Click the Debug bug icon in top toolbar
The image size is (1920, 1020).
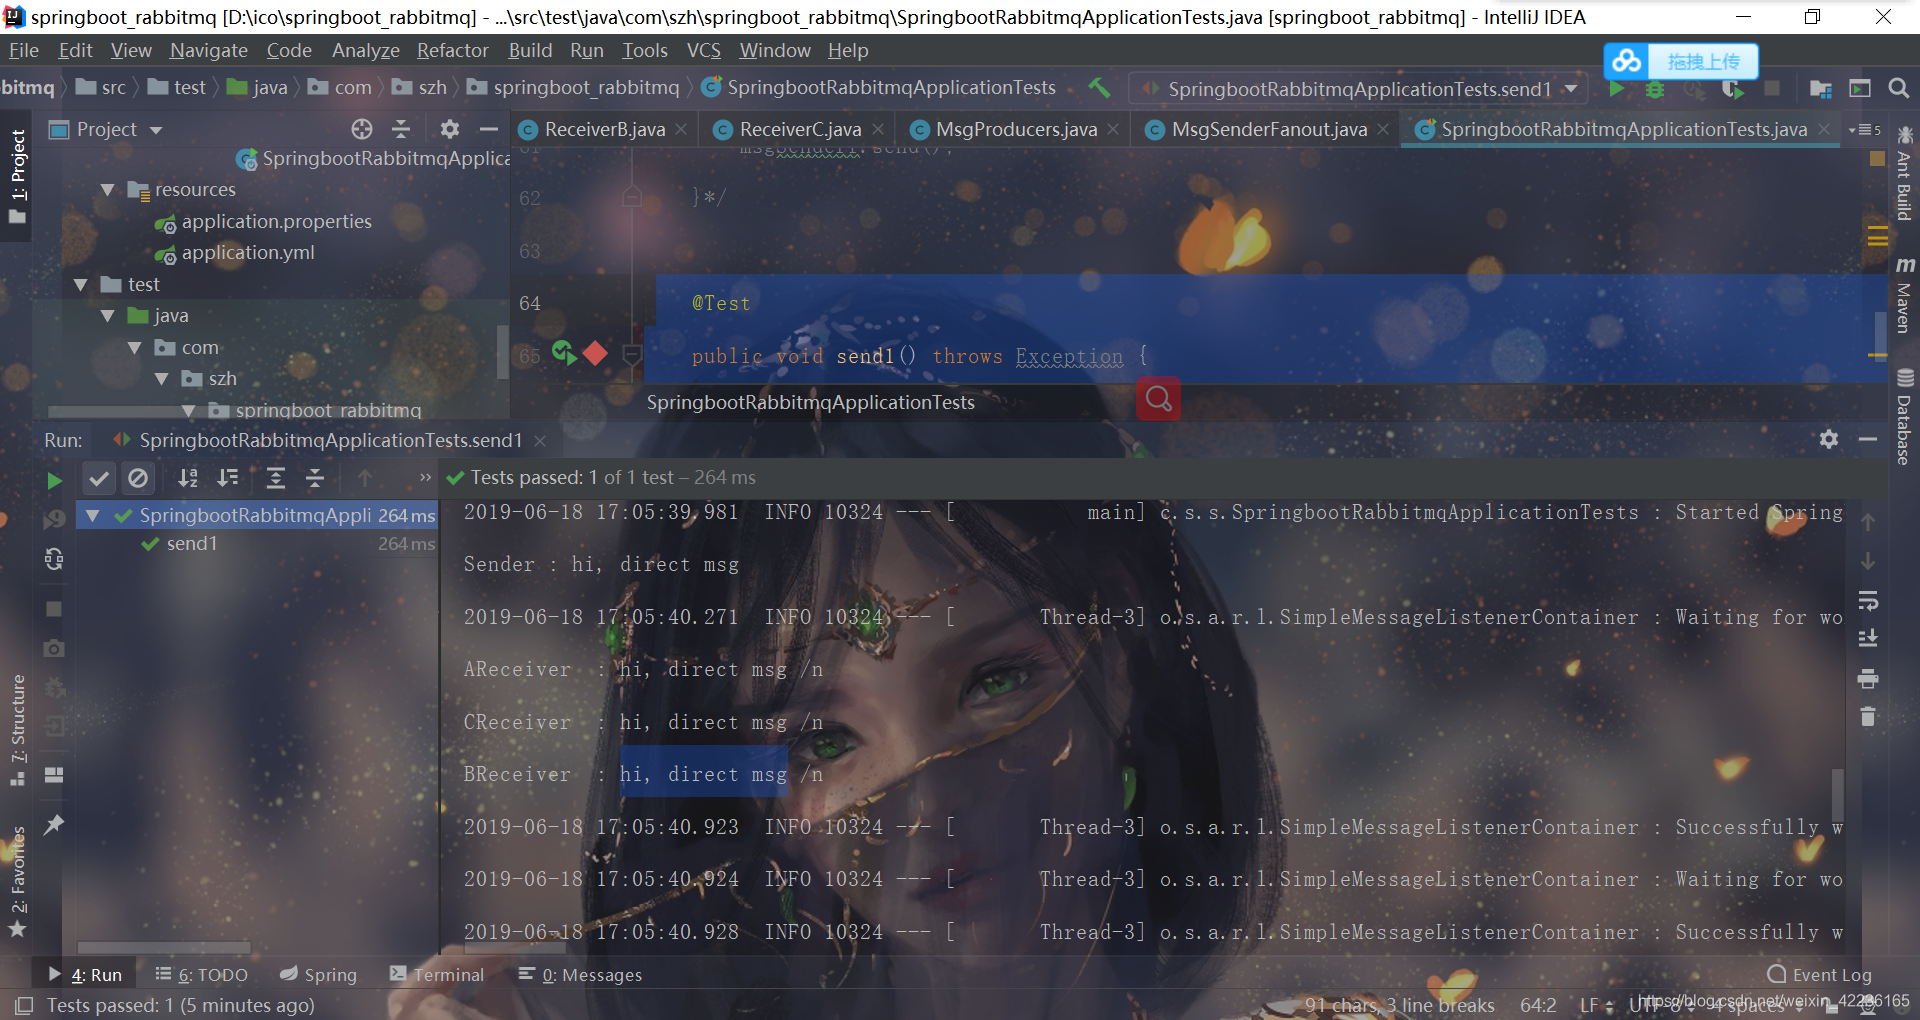(1655, 89)
